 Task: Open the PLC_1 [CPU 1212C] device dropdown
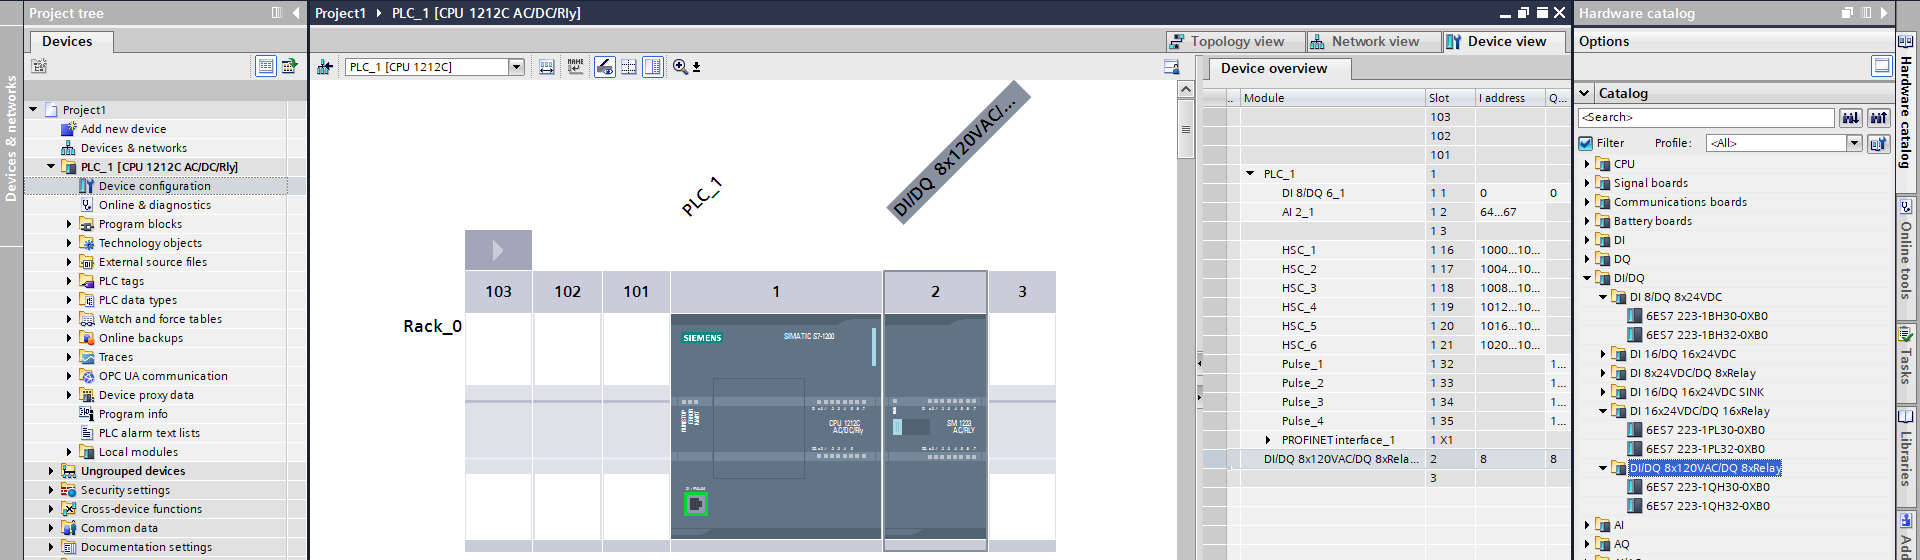point(516,67)
